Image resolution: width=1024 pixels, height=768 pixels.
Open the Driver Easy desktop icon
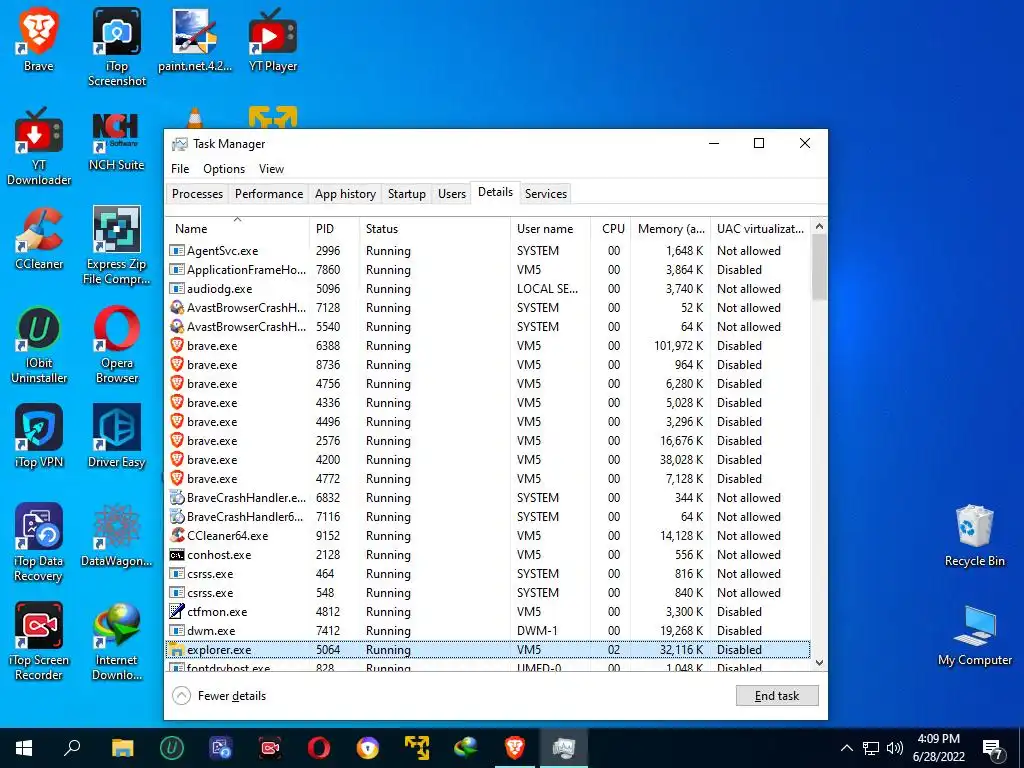(116, 436)
